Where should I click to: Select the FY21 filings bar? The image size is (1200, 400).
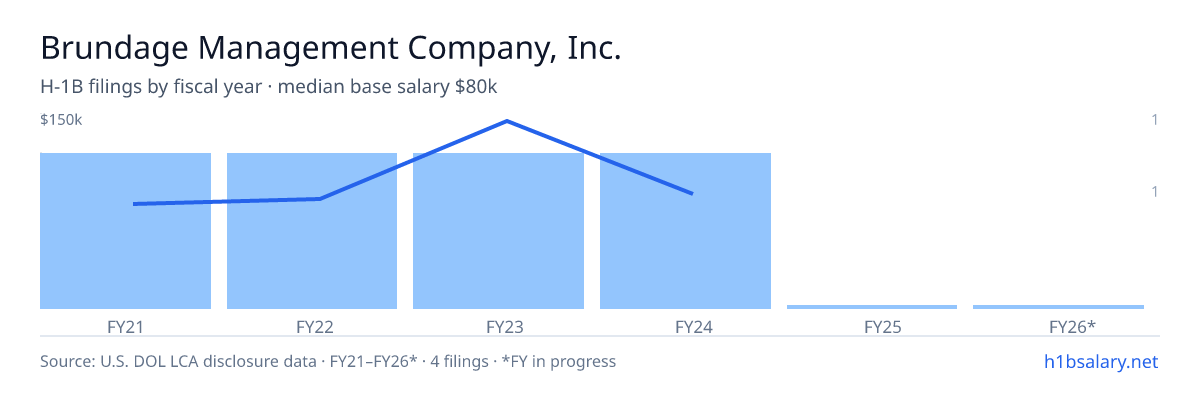point(125,231)
